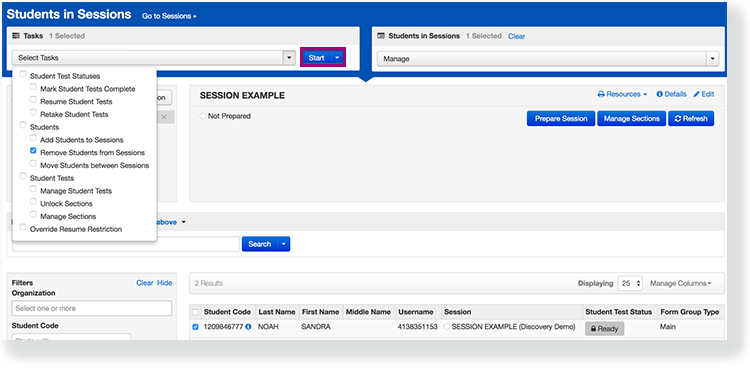Image resolution: width=750 pixels, height=371 pixels.
Task: Check the Add Students to Sessions option
Action: pos(33,137)
